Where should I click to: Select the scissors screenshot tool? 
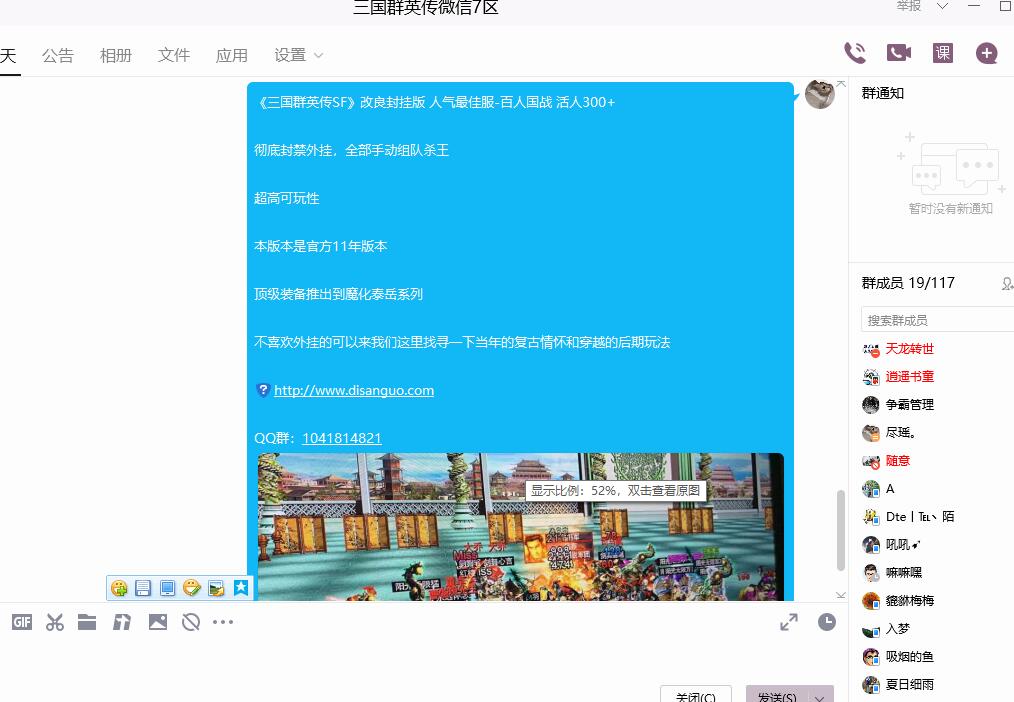point(55,622)
